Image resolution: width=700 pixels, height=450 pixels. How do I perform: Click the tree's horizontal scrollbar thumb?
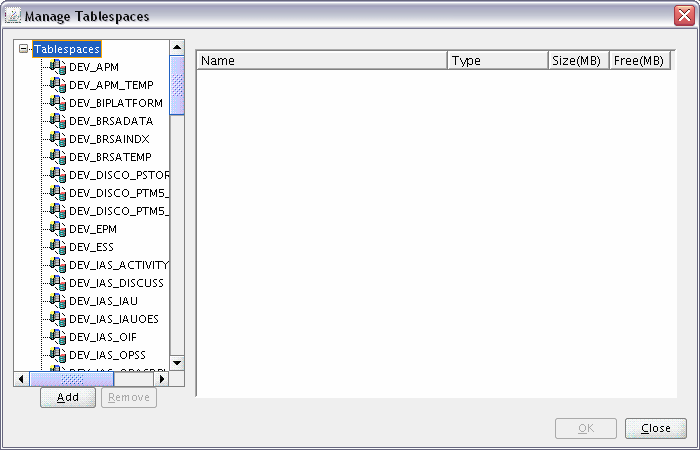[x=71, y=379]
